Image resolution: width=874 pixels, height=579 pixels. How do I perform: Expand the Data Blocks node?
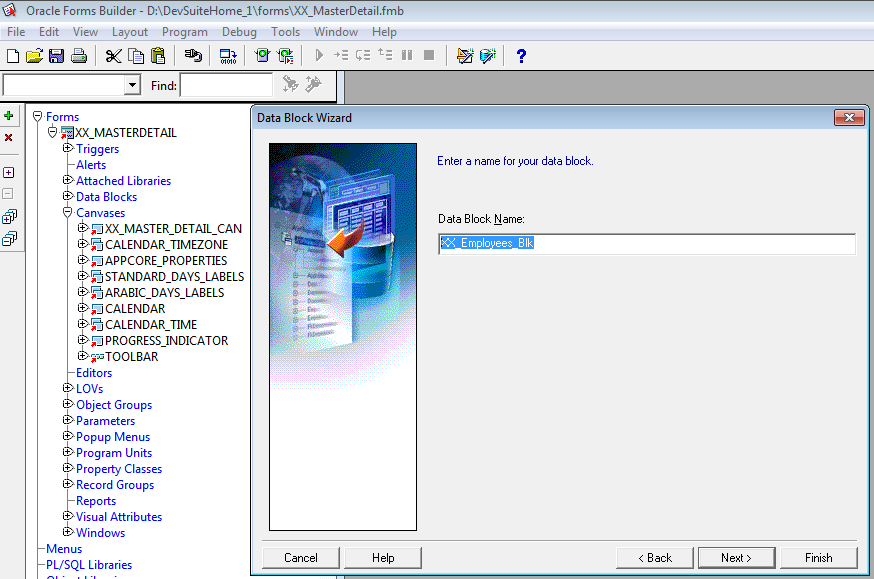click(x=68, y=196)
